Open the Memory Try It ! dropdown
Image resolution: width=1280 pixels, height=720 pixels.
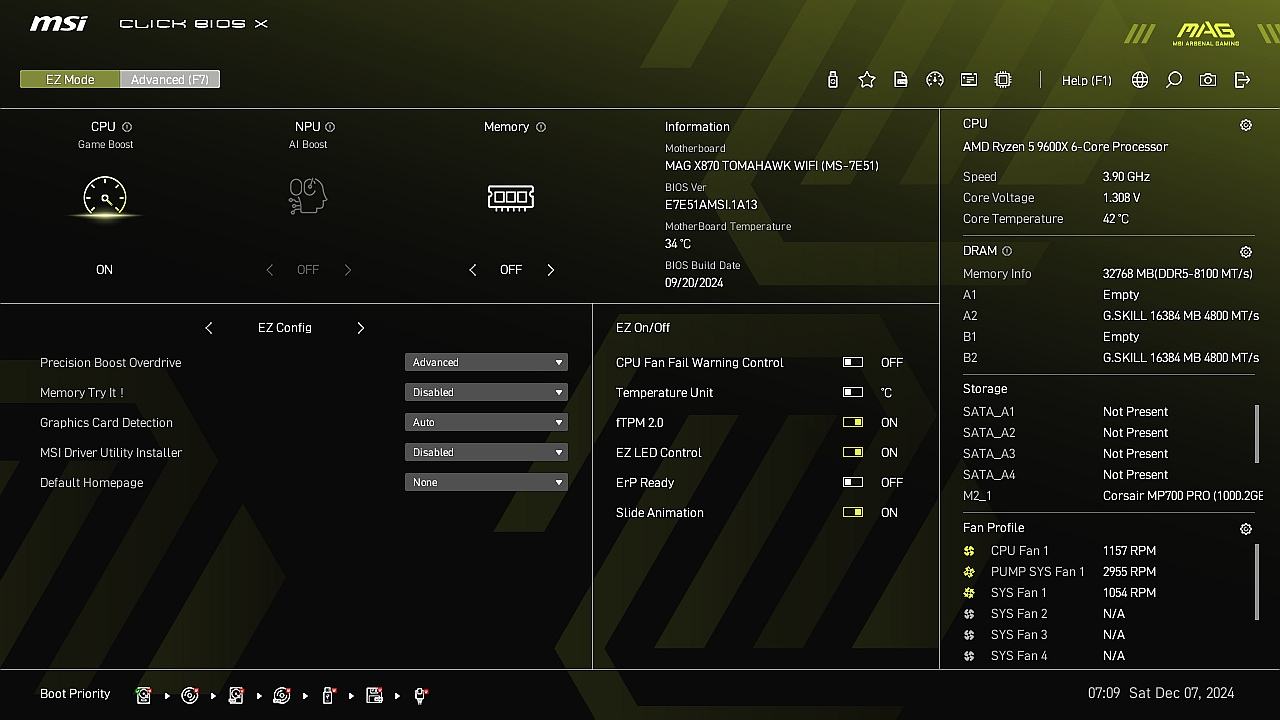coord(486,392)
